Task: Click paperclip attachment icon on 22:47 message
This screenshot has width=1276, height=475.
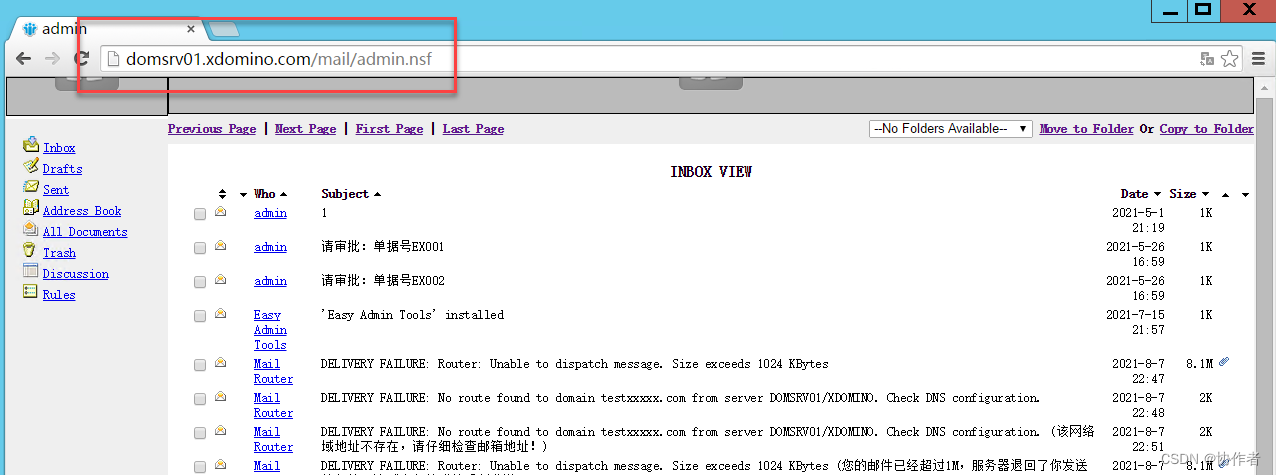Action: tap(1224, 362)
